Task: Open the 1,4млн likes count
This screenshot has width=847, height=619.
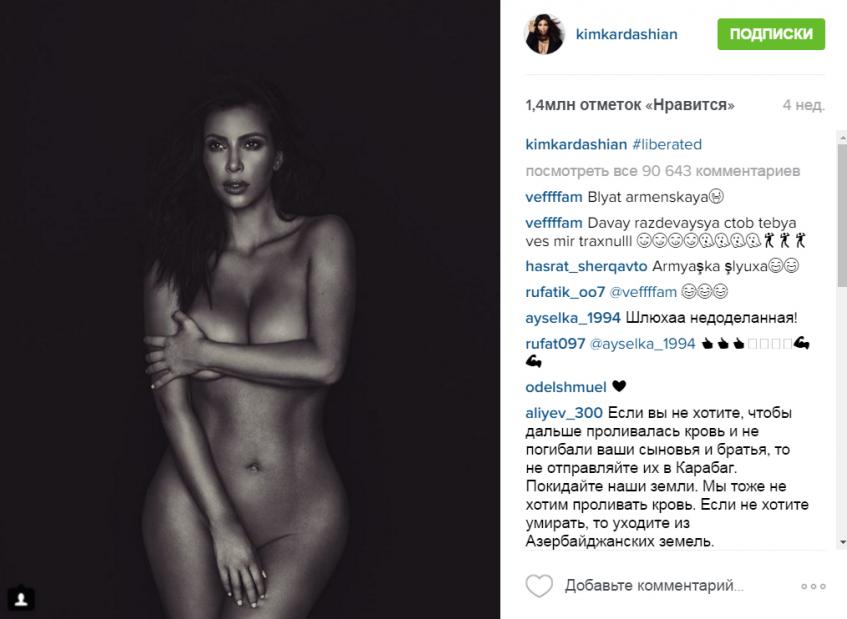Action: pyautogui.click(x=630, y=105)
